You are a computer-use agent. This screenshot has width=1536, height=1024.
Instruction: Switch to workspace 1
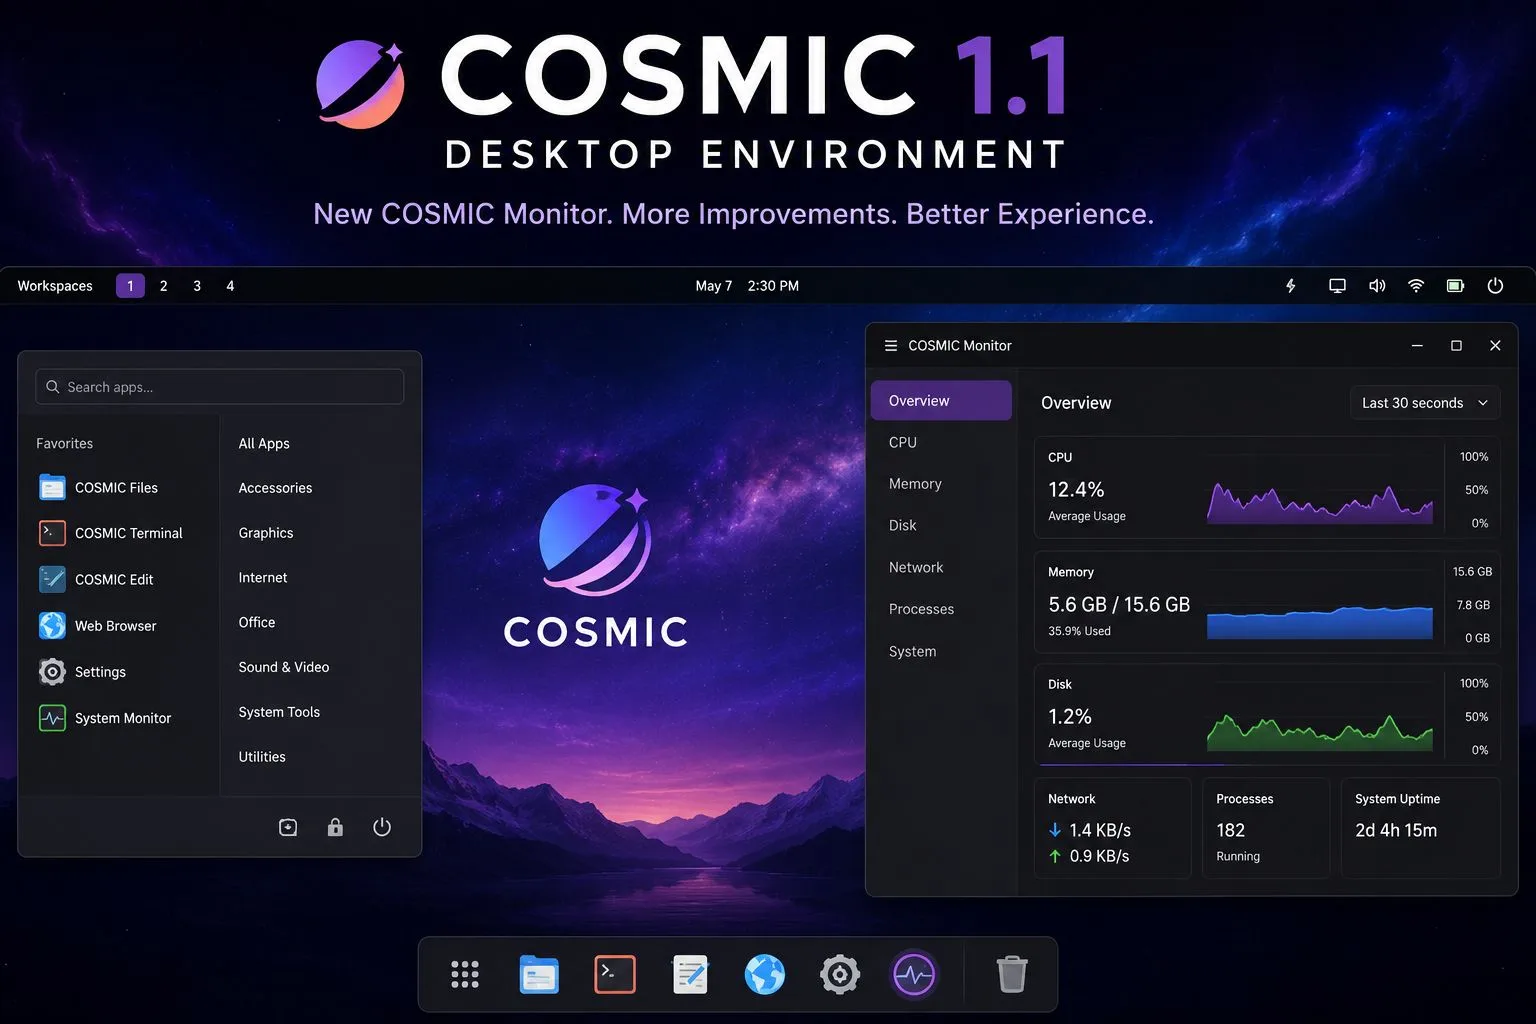click(x=130, y=286)
